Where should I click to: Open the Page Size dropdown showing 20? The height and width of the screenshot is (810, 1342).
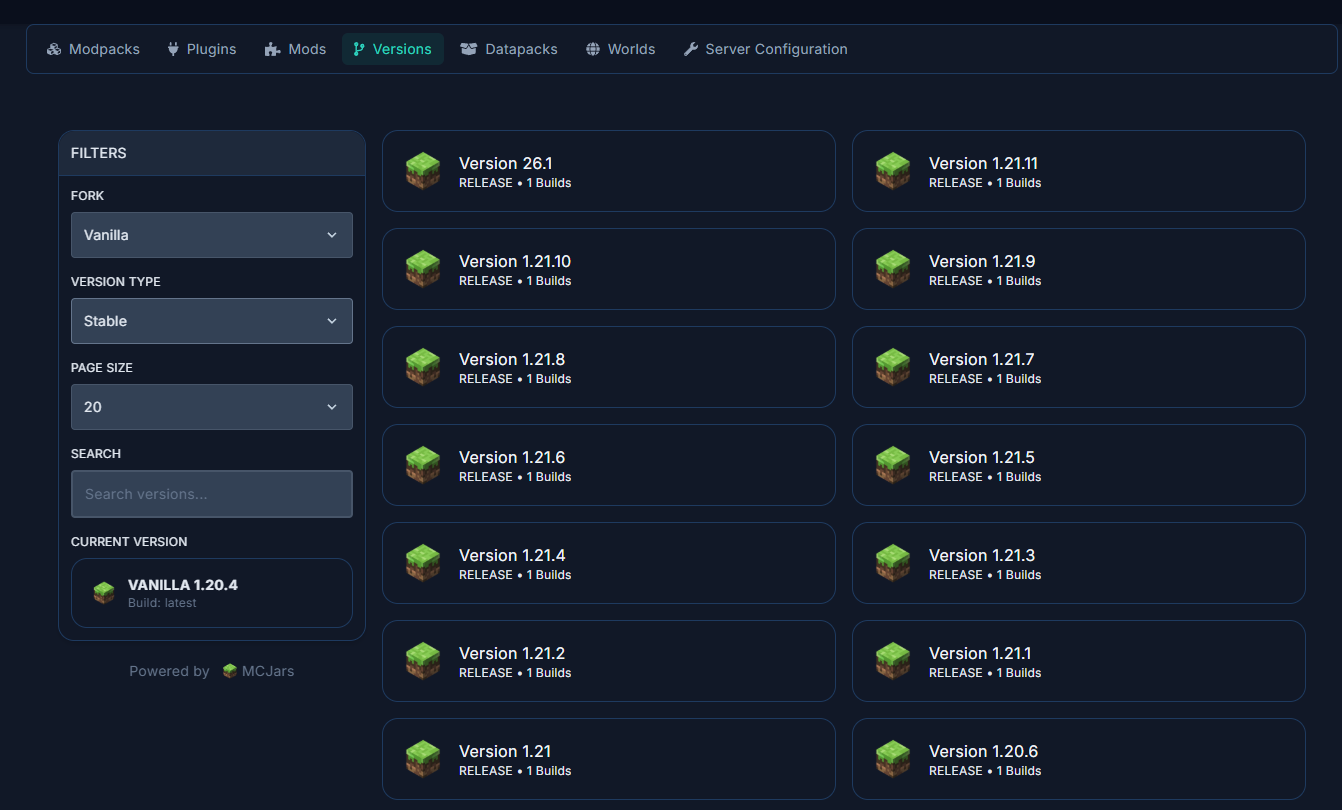coord(212,407)
